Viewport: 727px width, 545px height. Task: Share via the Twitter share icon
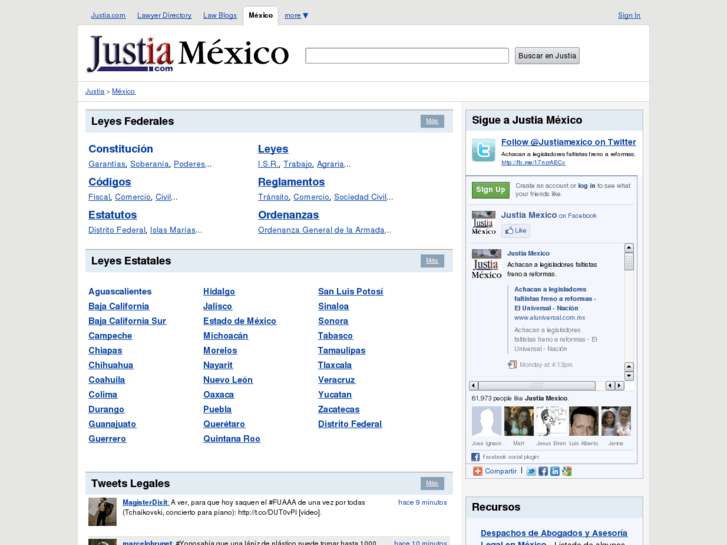click(x=531, y=471)
